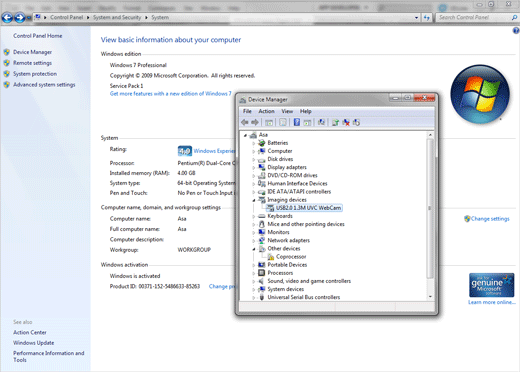Go back using the Control Panel back arrow
Screen dimensions: 520x372
coord(7,18)
